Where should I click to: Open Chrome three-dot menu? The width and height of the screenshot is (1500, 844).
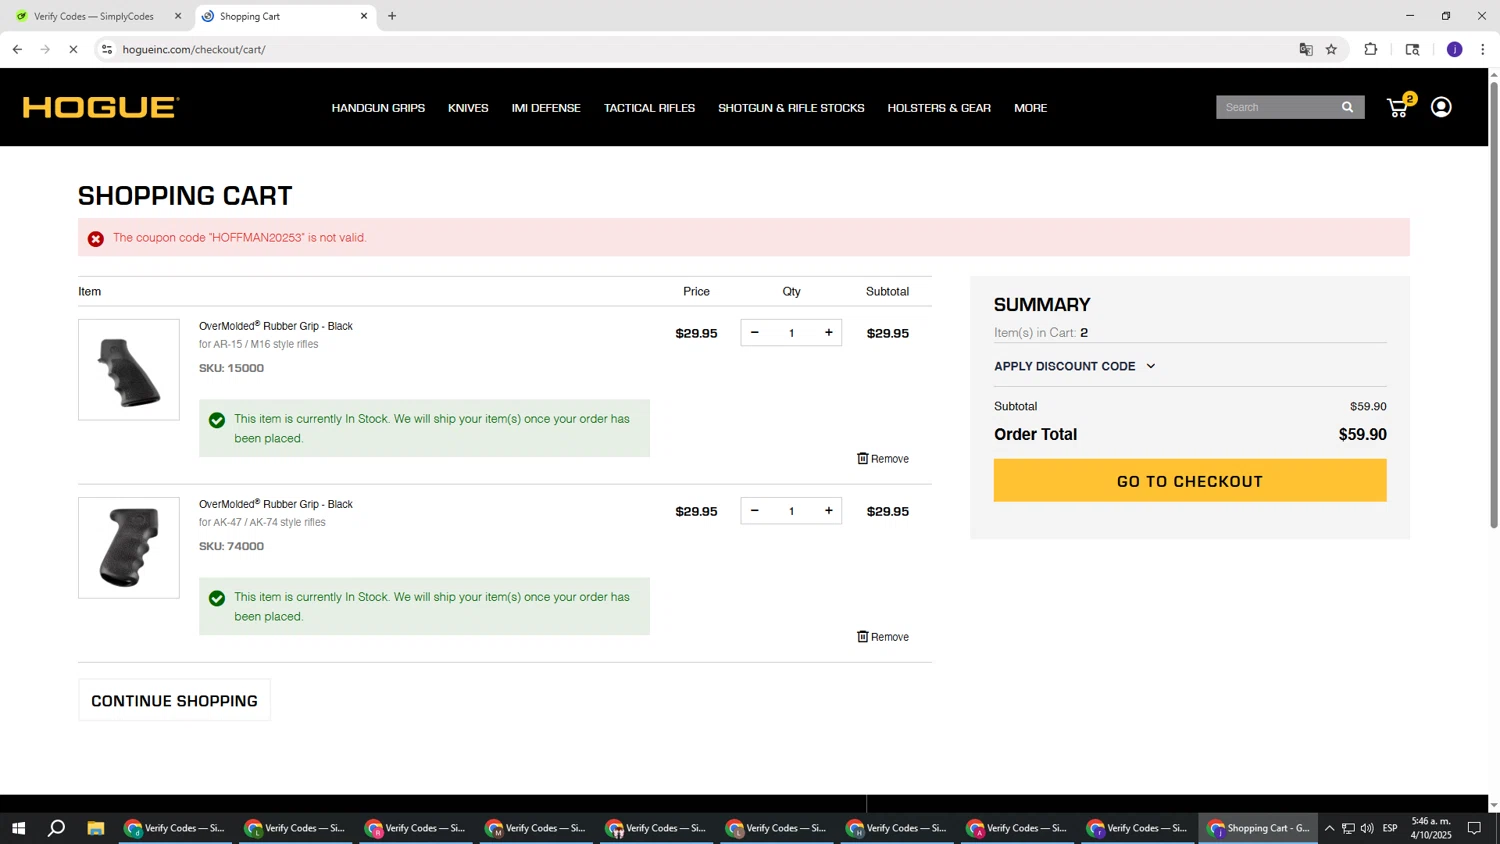coord(1483,49)
